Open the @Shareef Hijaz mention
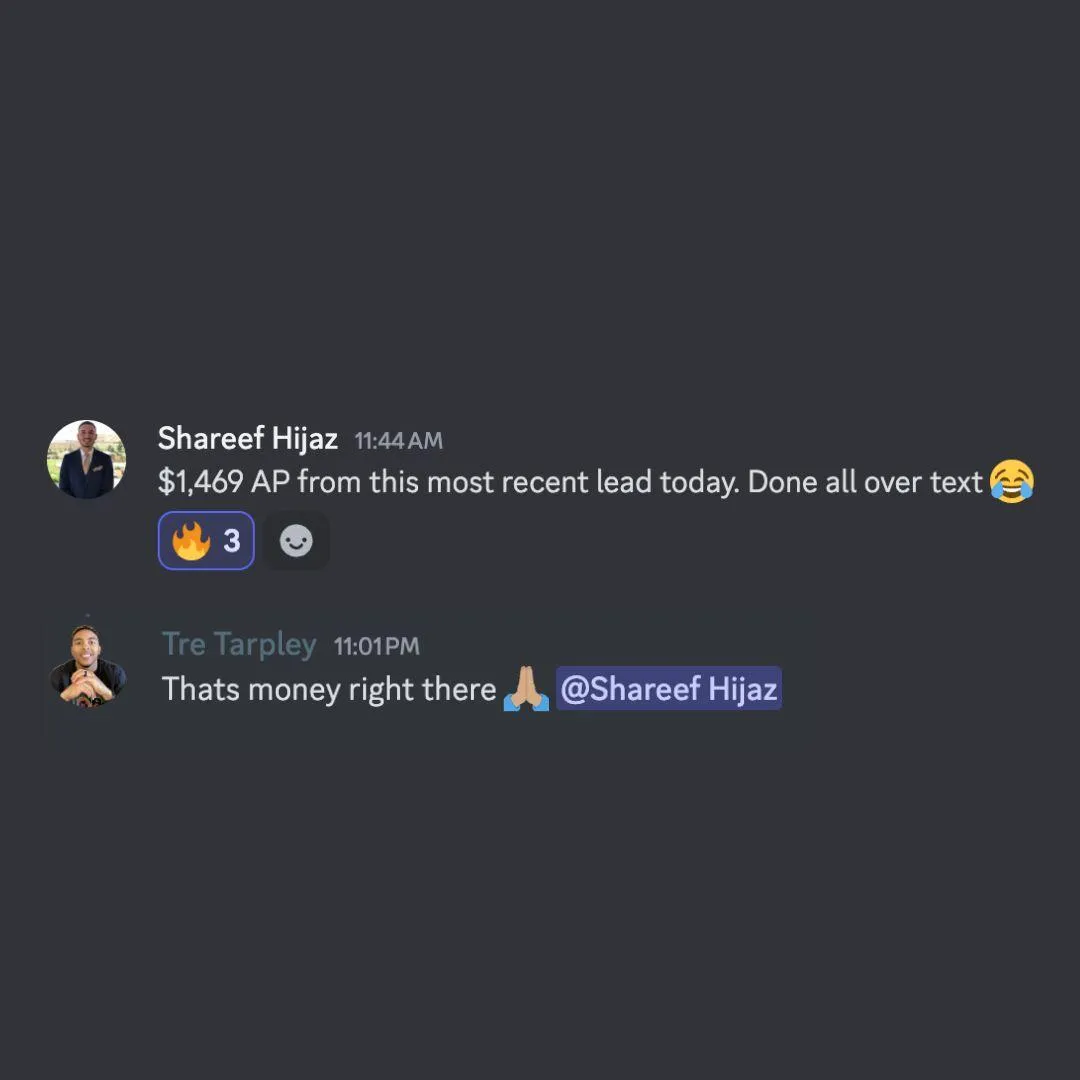The image size is (1080, 1080). click(x=669, y=688)
